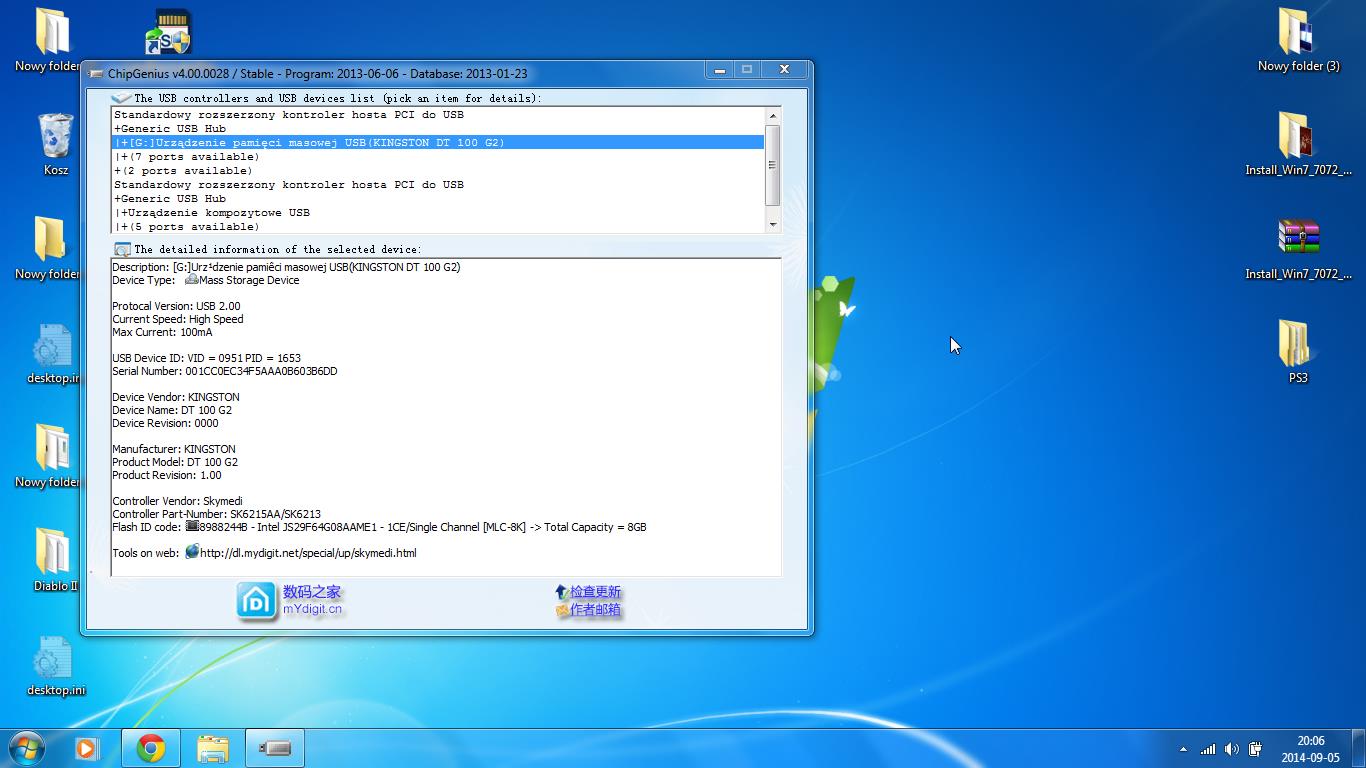
Task: Open the skymedi tools web link
Action: pyautogui.click(x=308, y=553)
